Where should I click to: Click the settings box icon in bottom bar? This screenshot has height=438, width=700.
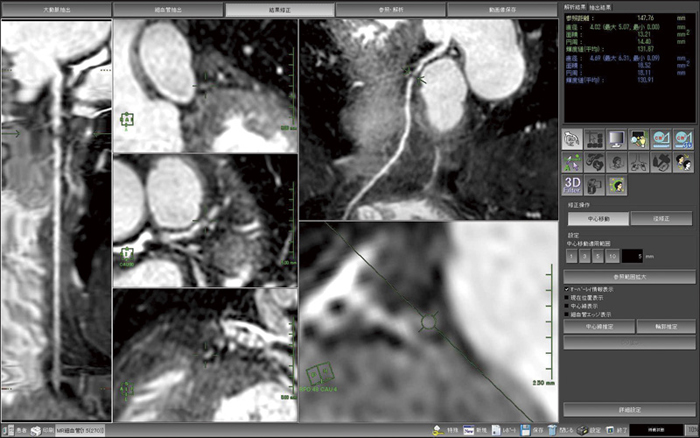582,430
